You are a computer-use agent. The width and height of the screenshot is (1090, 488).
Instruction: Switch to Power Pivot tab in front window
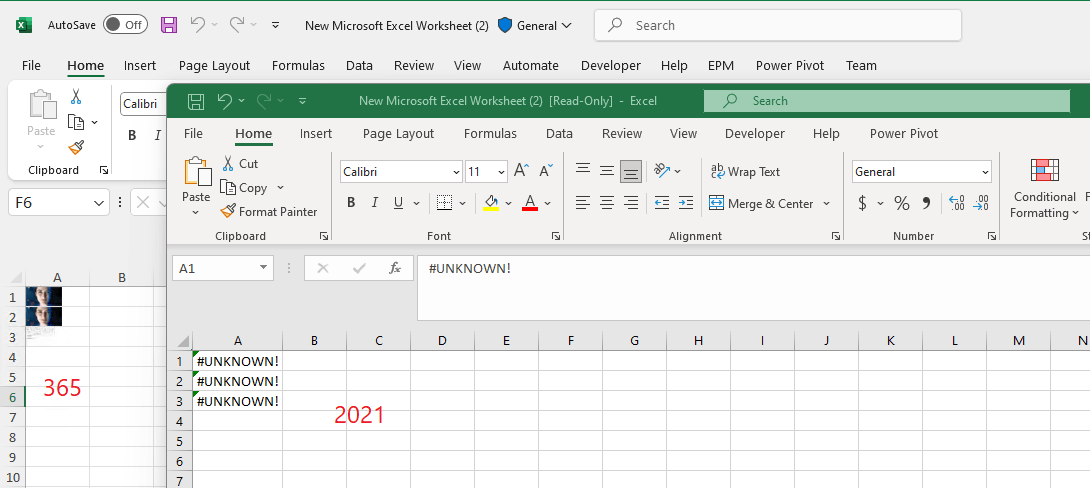(904, 133)
